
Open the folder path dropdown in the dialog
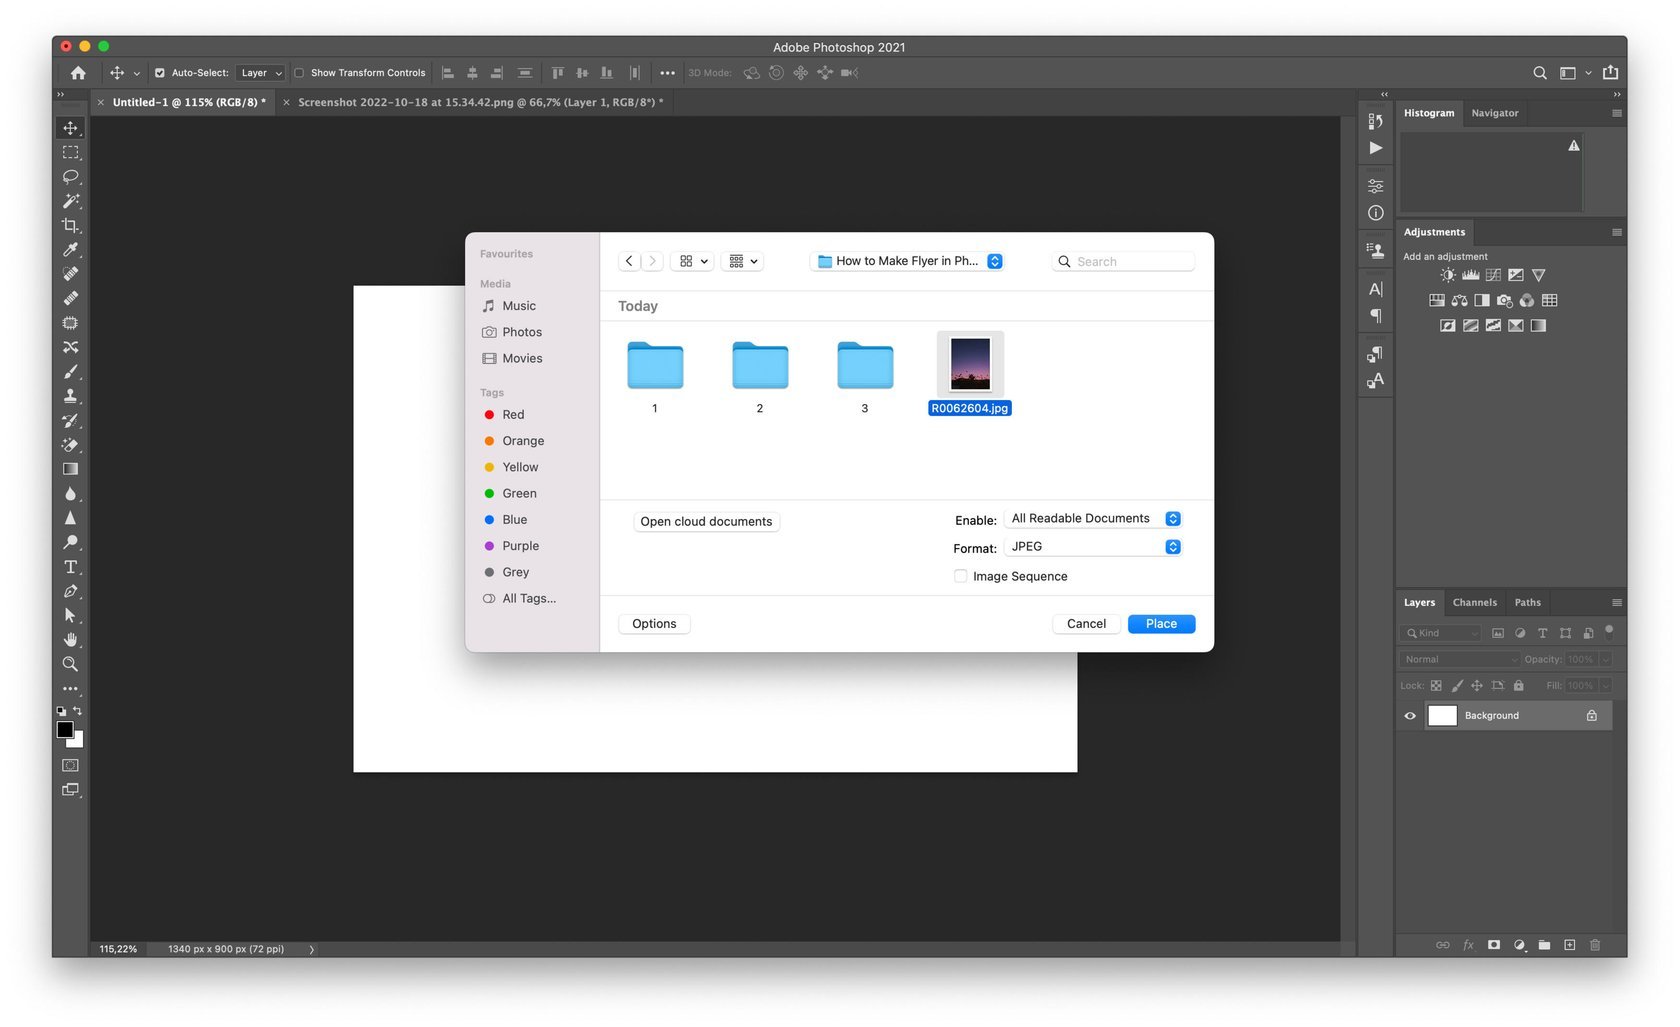point(905,260)
